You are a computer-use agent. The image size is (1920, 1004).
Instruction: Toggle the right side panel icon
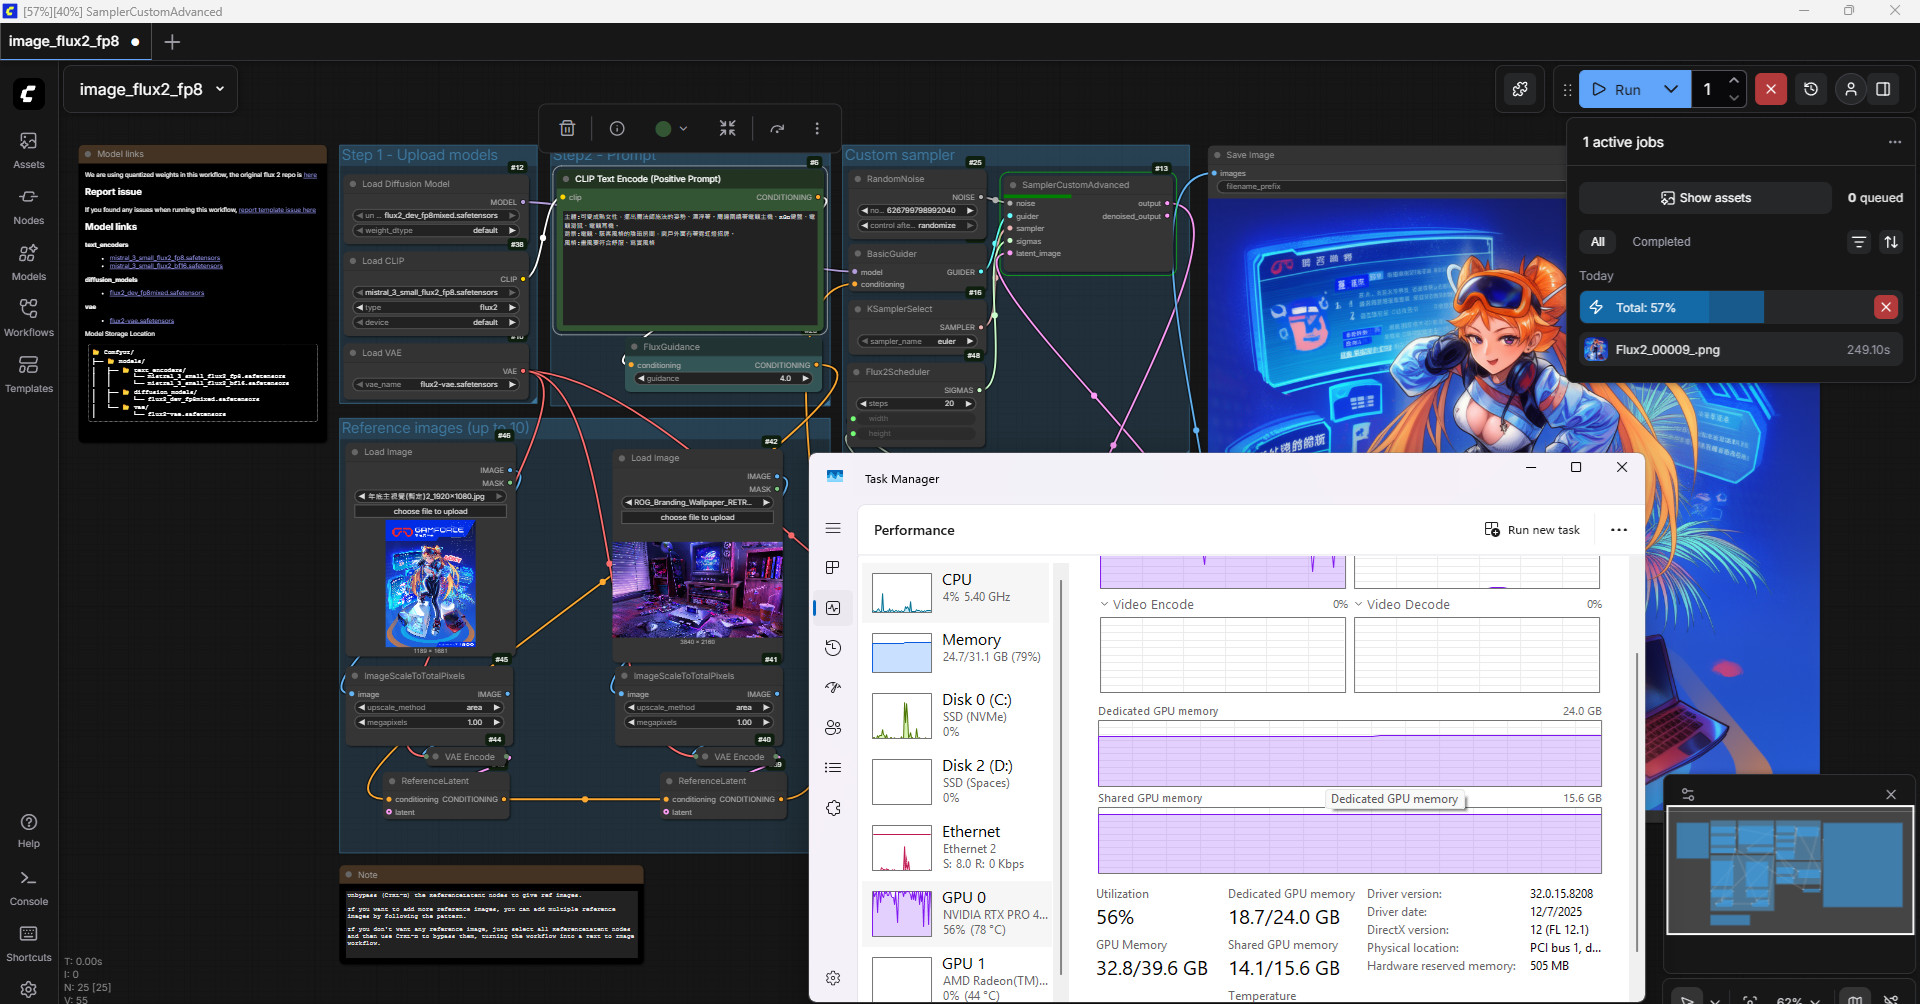(x=1883, y=89)
